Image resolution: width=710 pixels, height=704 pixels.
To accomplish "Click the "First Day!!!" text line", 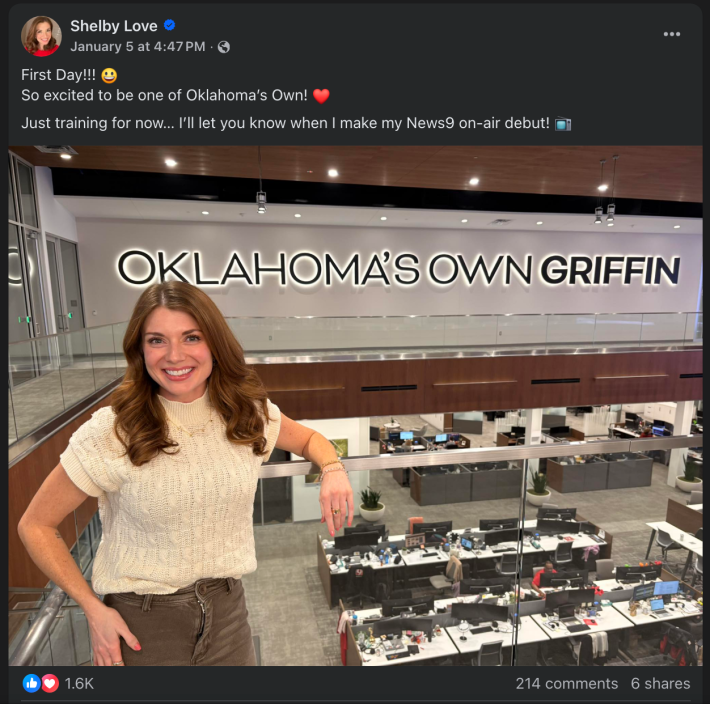I will 58,75.
